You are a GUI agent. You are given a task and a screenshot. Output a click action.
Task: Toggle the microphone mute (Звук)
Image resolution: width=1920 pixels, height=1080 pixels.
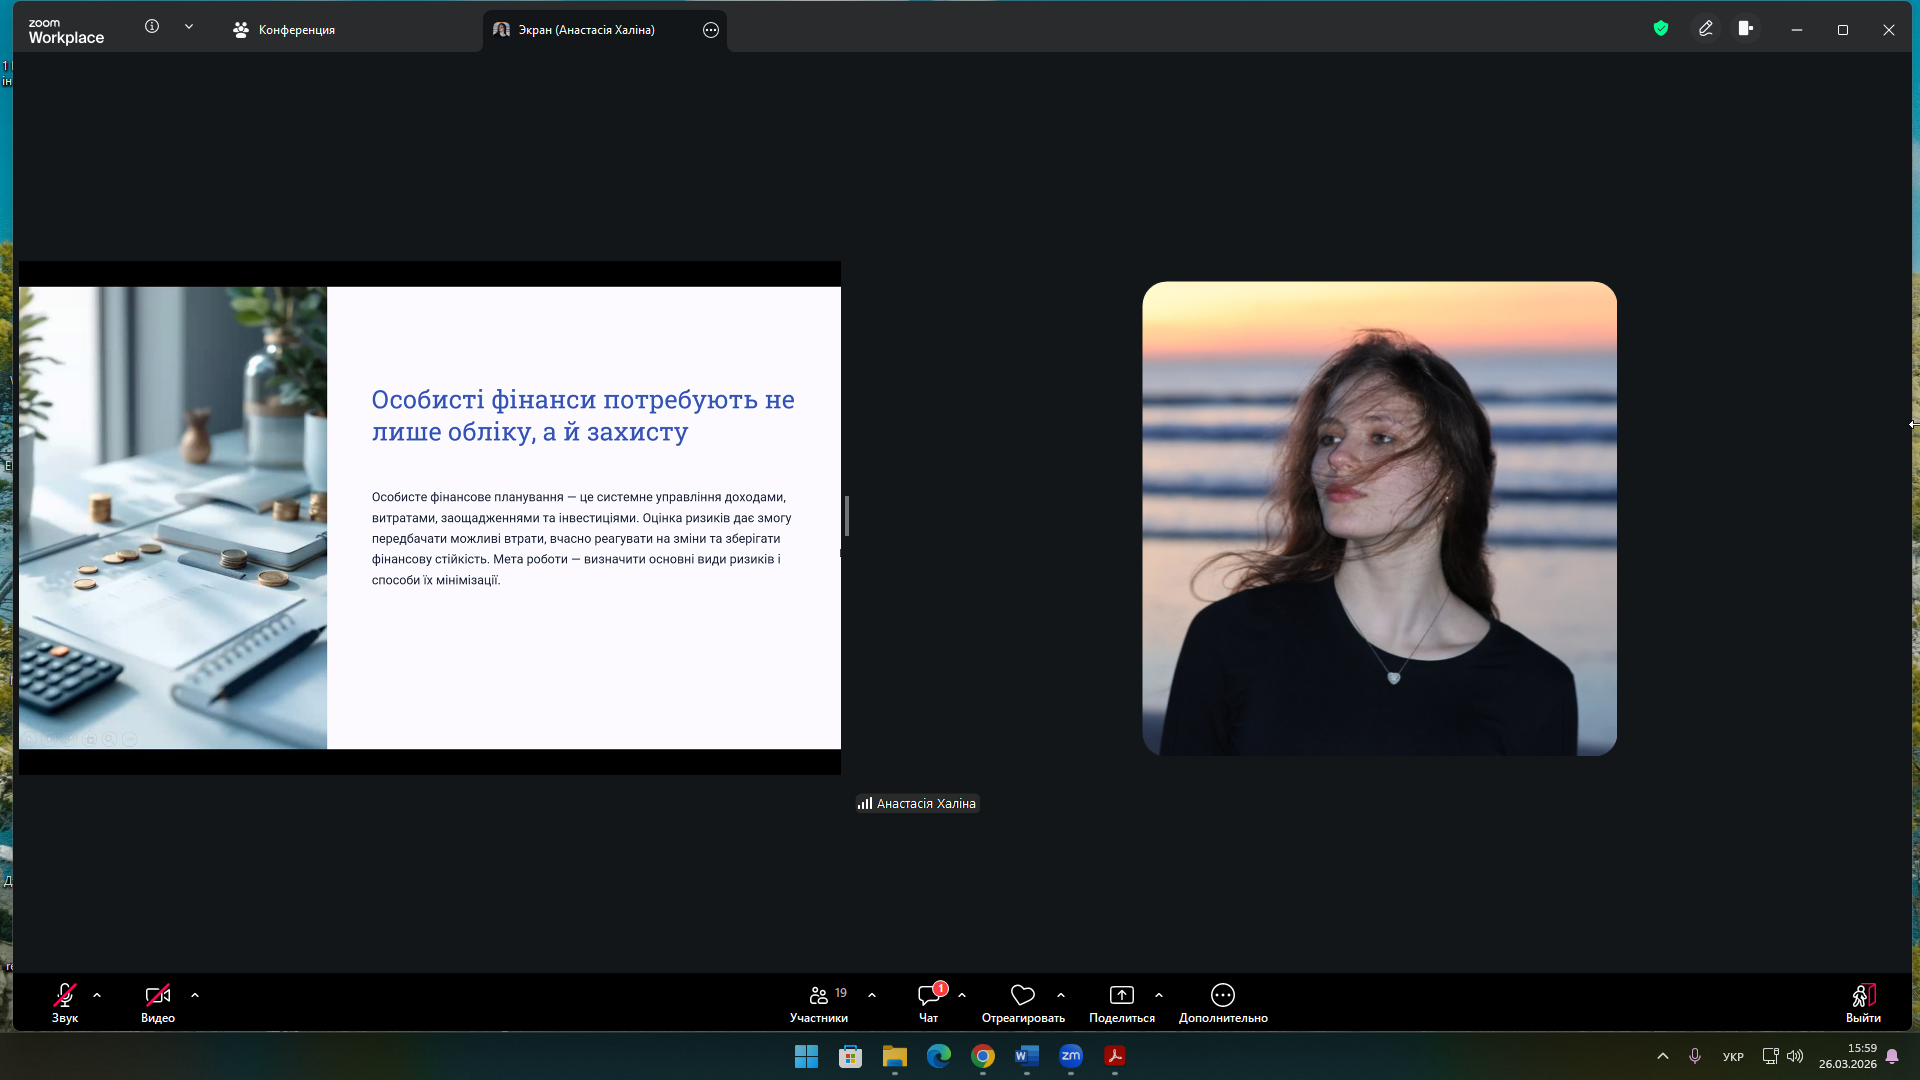[65, 996]
